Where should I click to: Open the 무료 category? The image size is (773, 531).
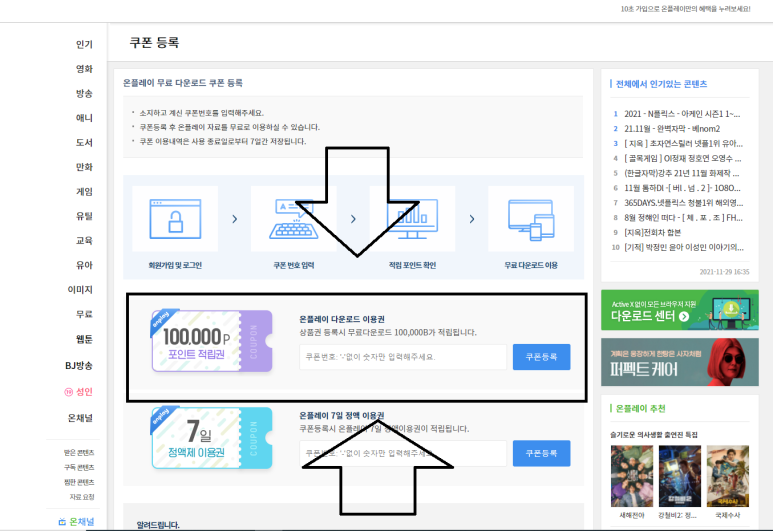(84, 314)
